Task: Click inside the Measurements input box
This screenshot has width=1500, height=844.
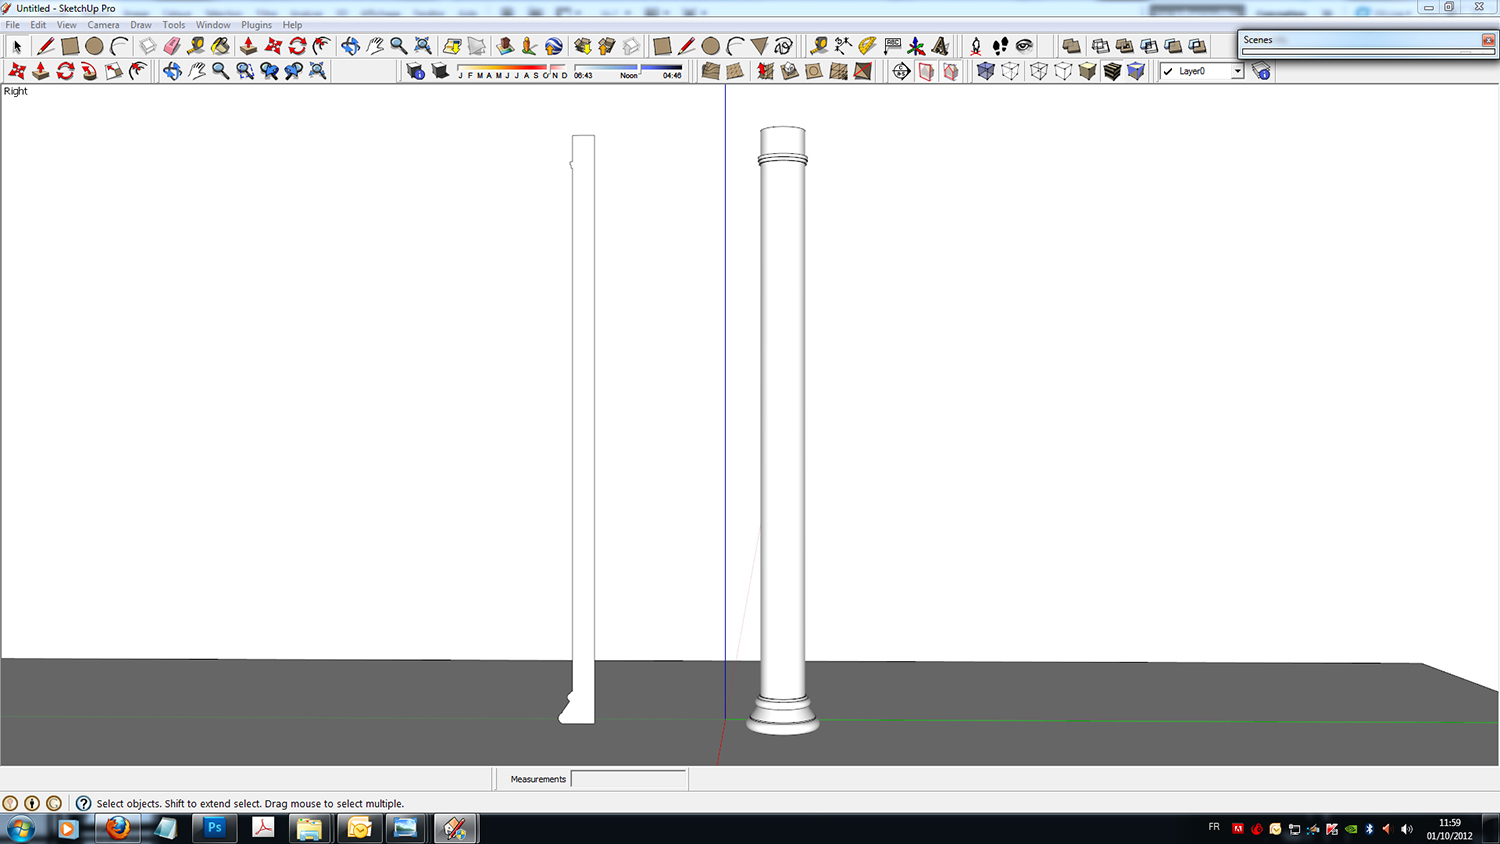Action: click(628, 779)
